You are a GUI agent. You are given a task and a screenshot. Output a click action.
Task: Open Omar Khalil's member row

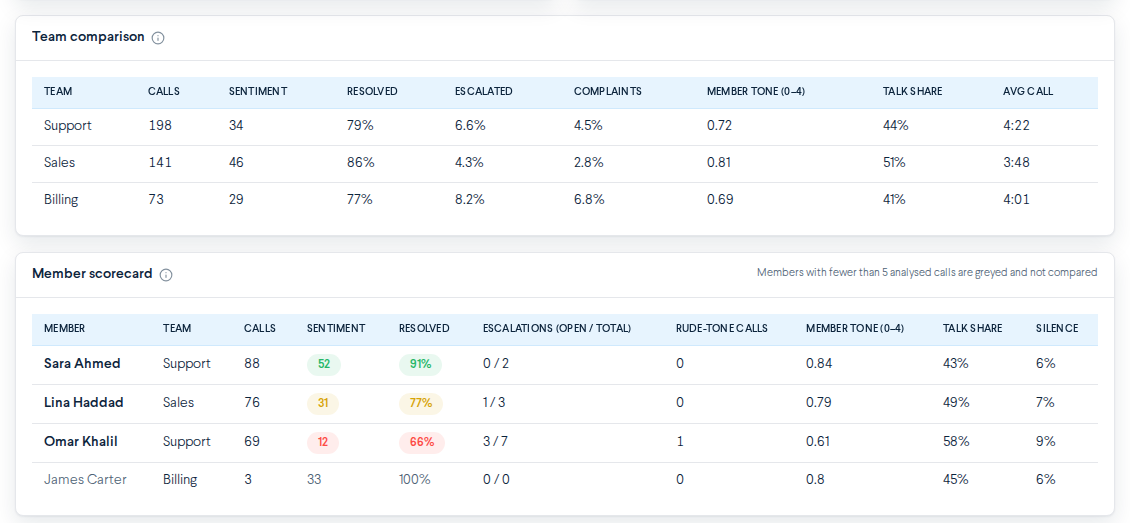564,442
